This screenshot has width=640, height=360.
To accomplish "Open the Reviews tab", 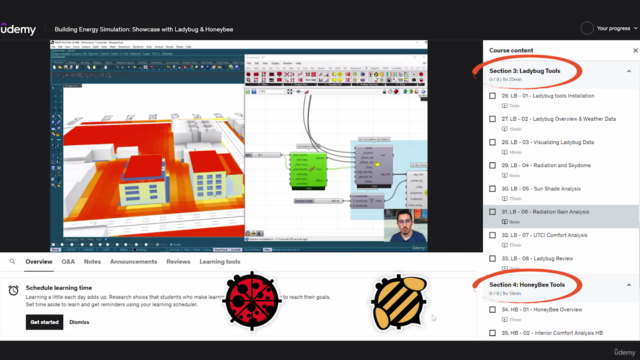I will 178,262.
